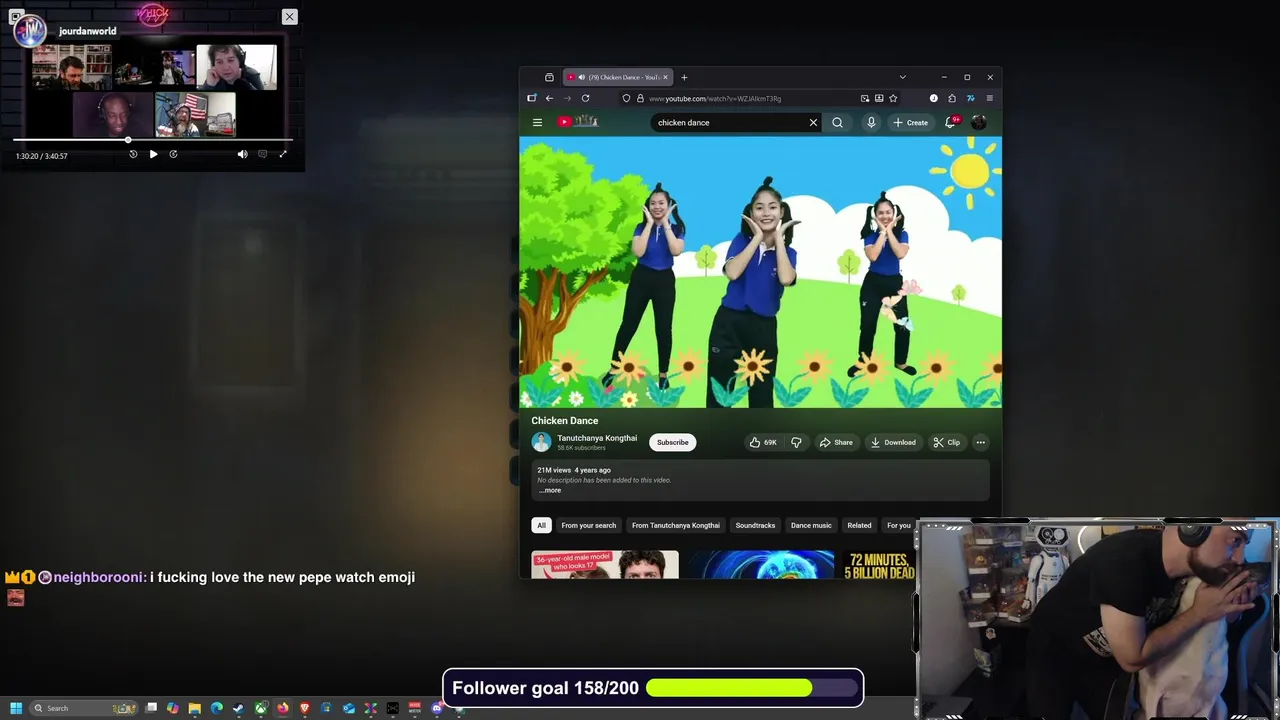Open YouTube notifications bell

pyautogui.click(x=951, y=122)
